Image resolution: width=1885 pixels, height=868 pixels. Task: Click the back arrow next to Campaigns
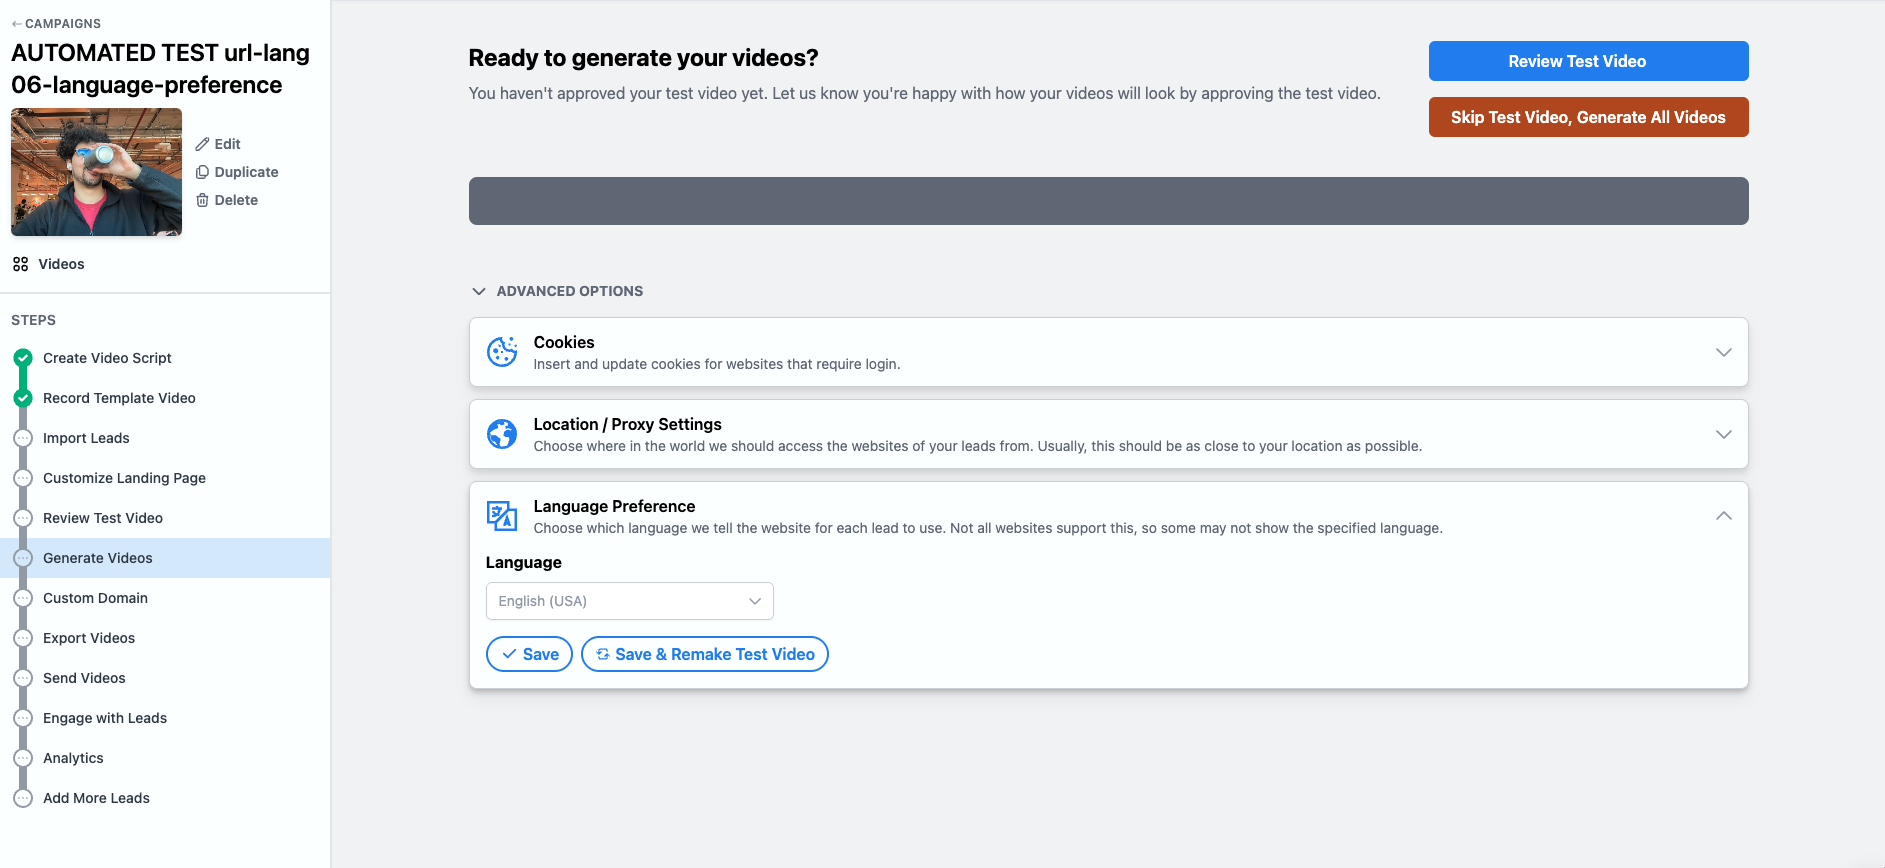coord(16,24)
